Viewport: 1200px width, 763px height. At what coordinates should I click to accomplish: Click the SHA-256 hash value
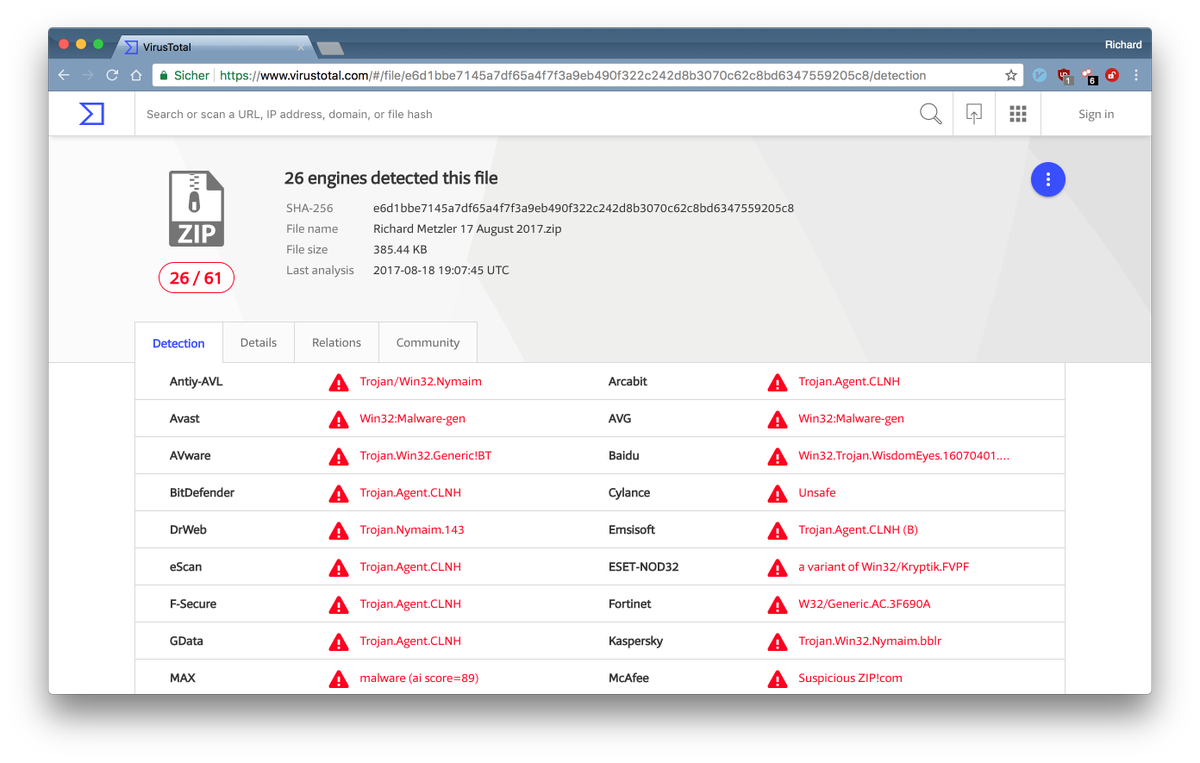(x=583, y=208)
